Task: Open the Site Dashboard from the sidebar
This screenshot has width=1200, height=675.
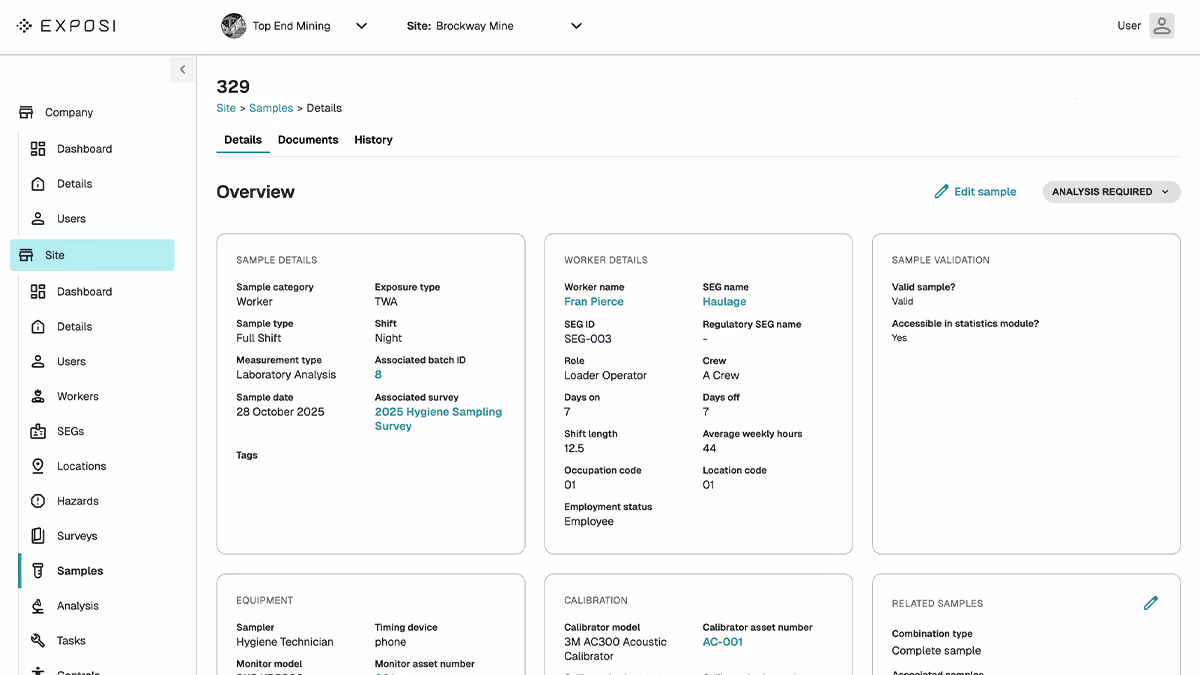Action: (x=84, y=291)
